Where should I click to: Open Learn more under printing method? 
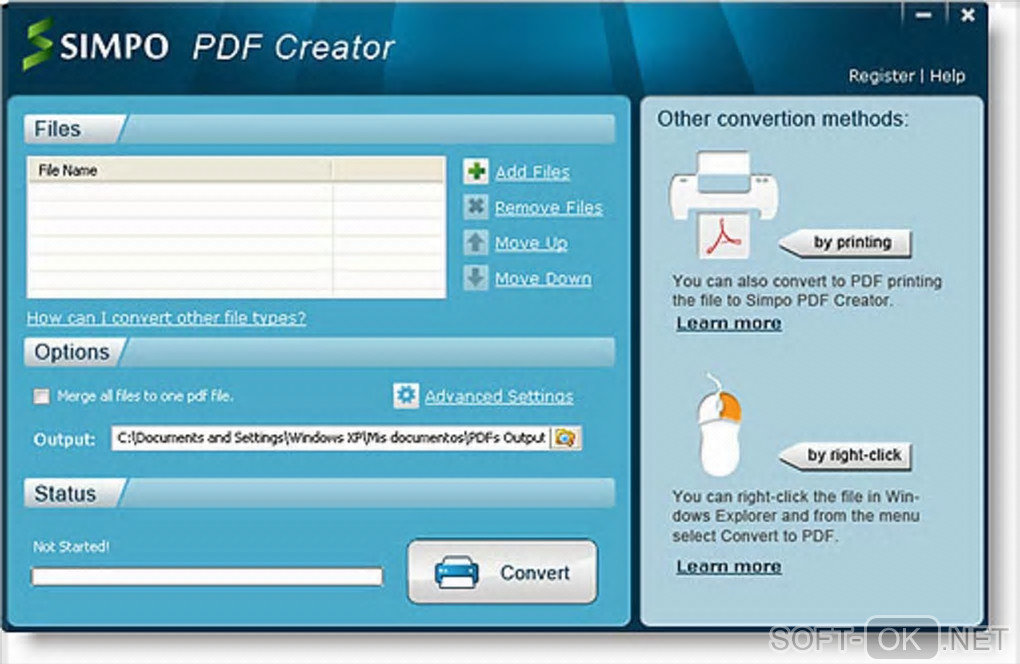pos(729,323)
